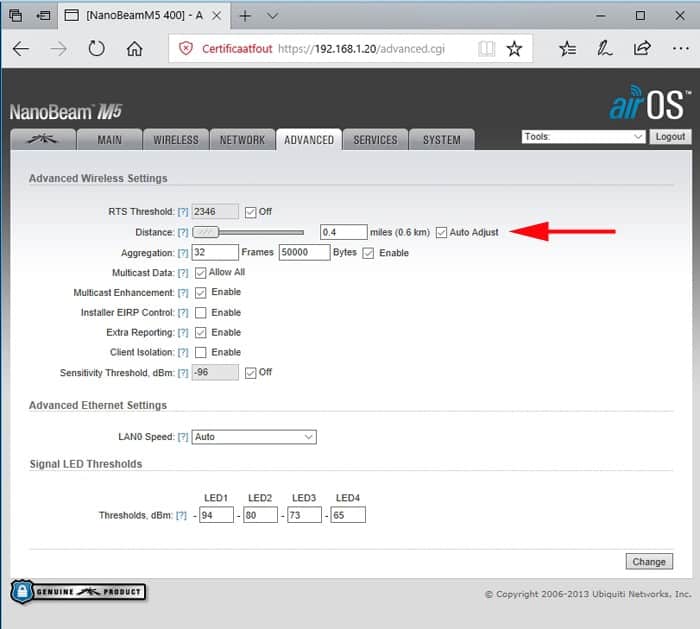Screen dimensions: 700x629
Task: Open the Ubiquiti logo airMAX tab
Action: pyautogui.click(x=42, y=140)
